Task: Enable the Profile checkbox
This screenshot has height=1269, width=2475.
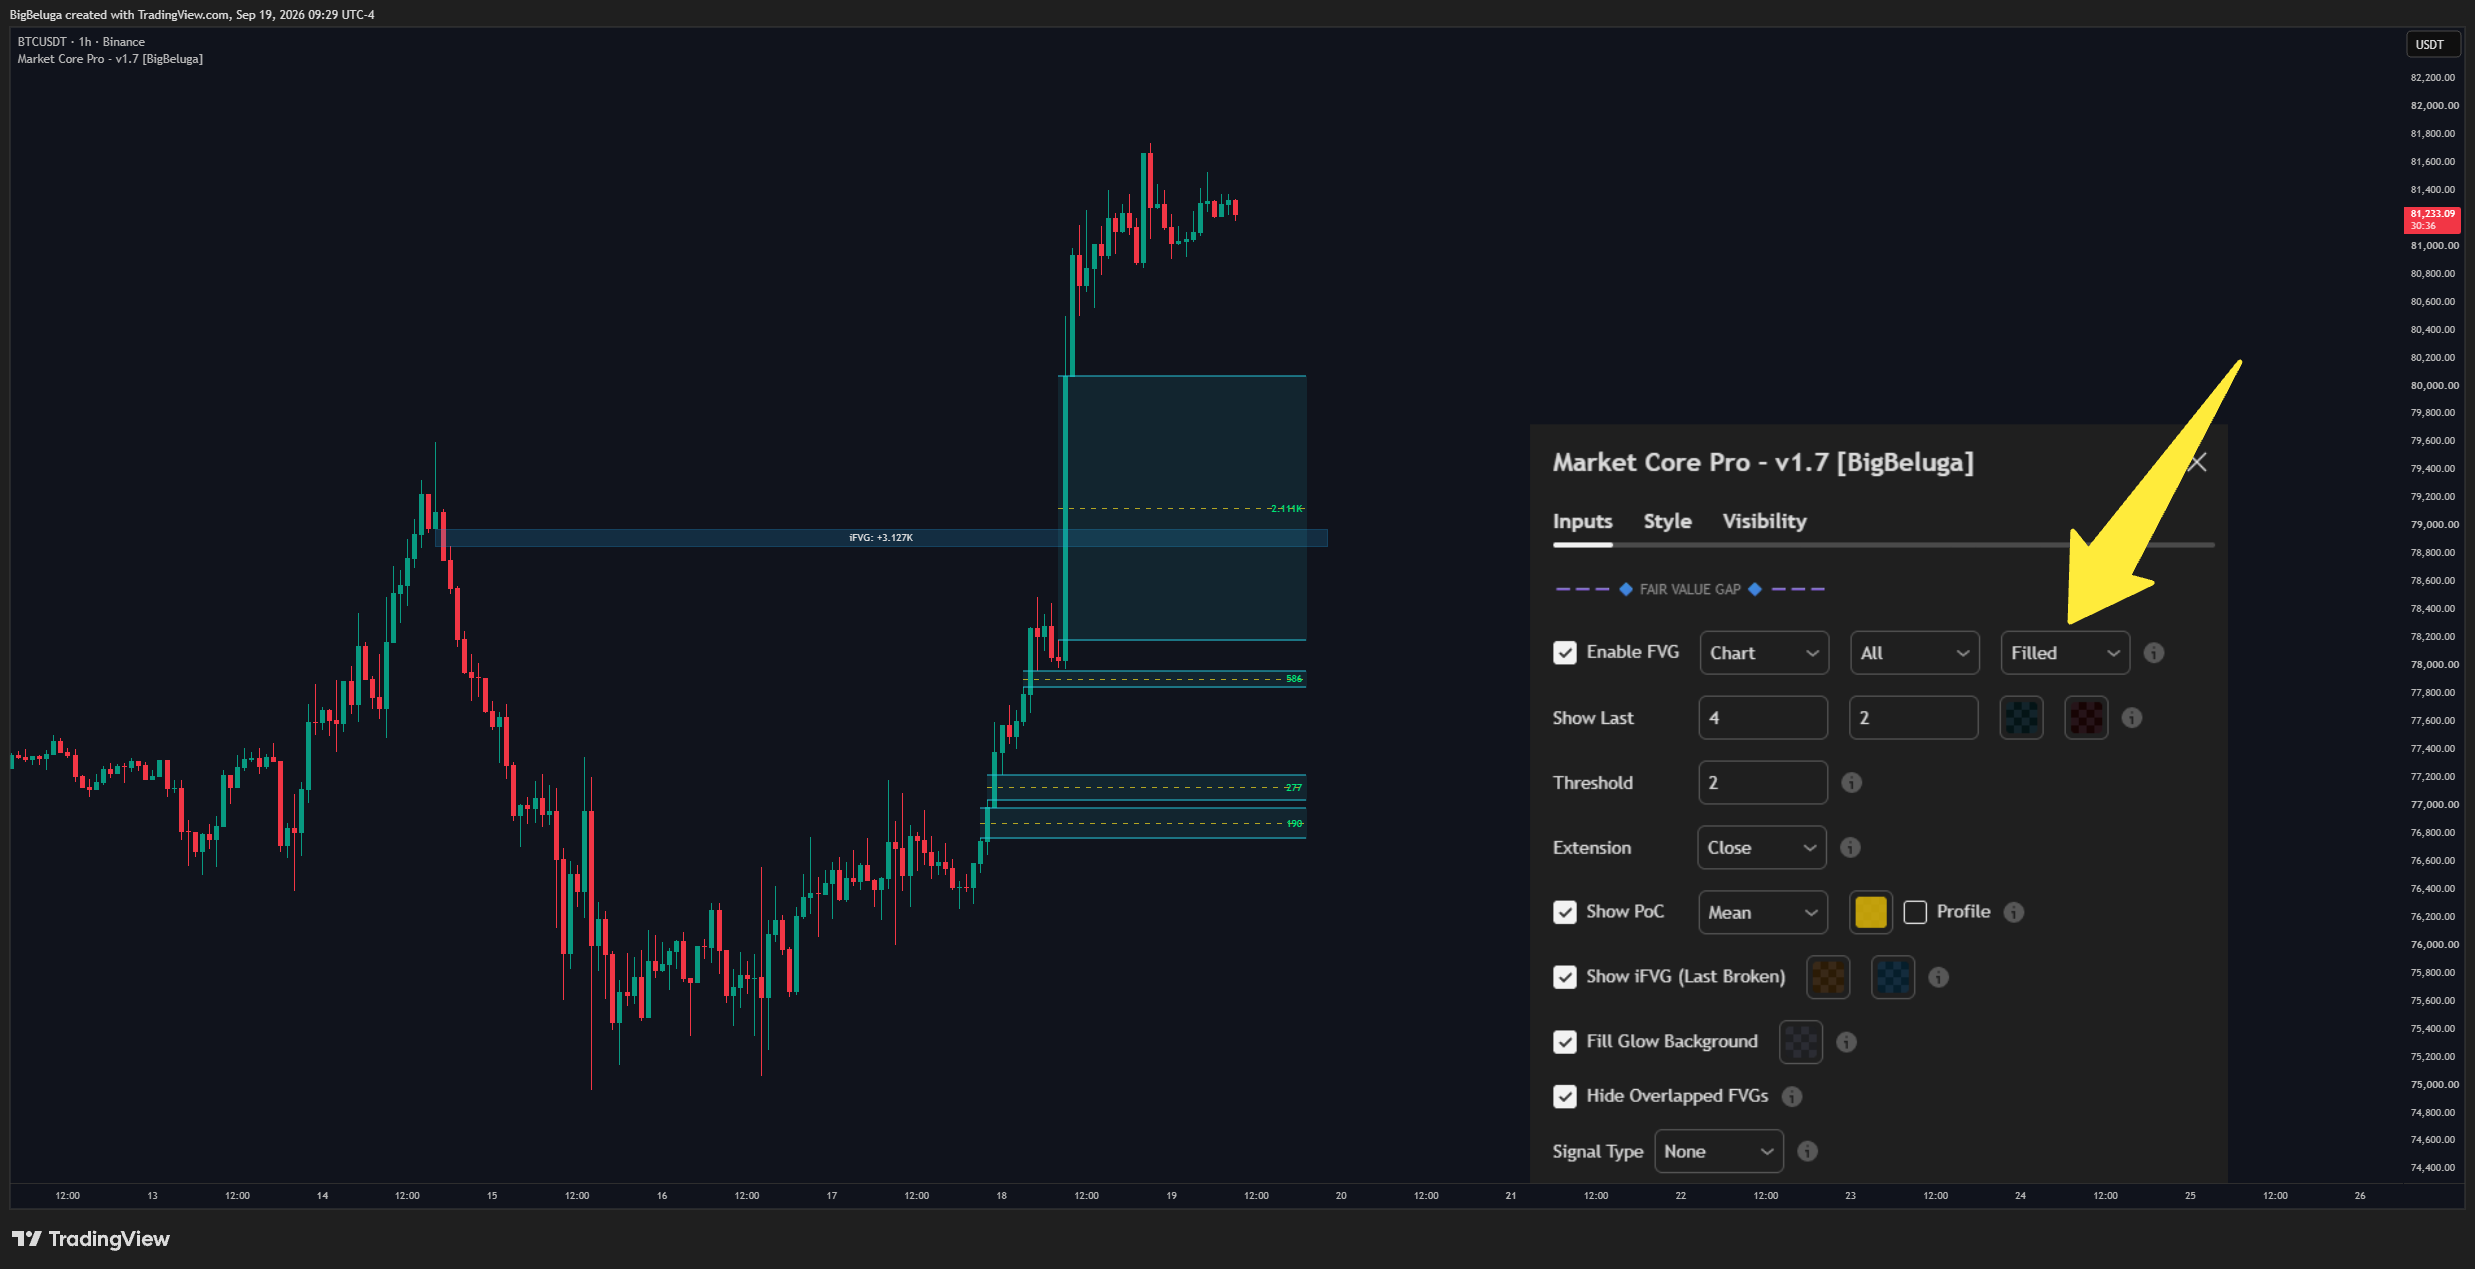Action: [1915, 912]
